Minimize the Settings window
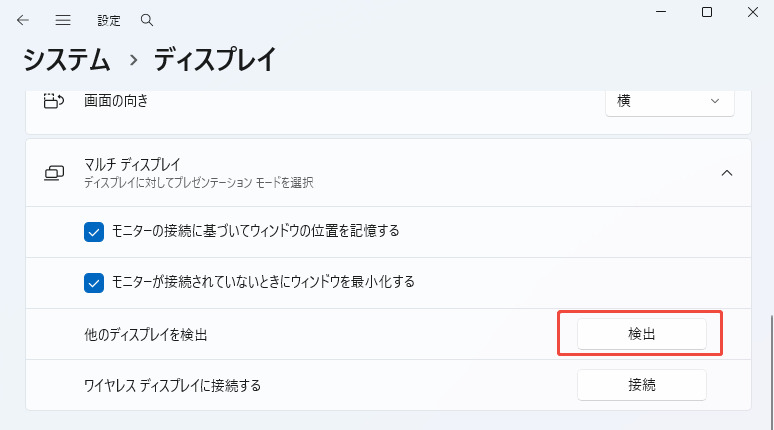 661,12
